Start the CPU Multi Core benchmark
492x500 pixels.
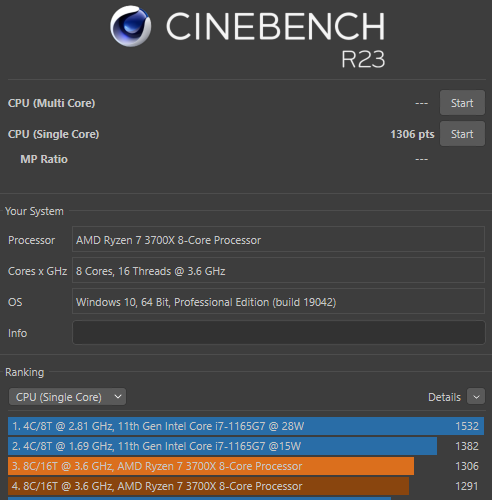462,103
